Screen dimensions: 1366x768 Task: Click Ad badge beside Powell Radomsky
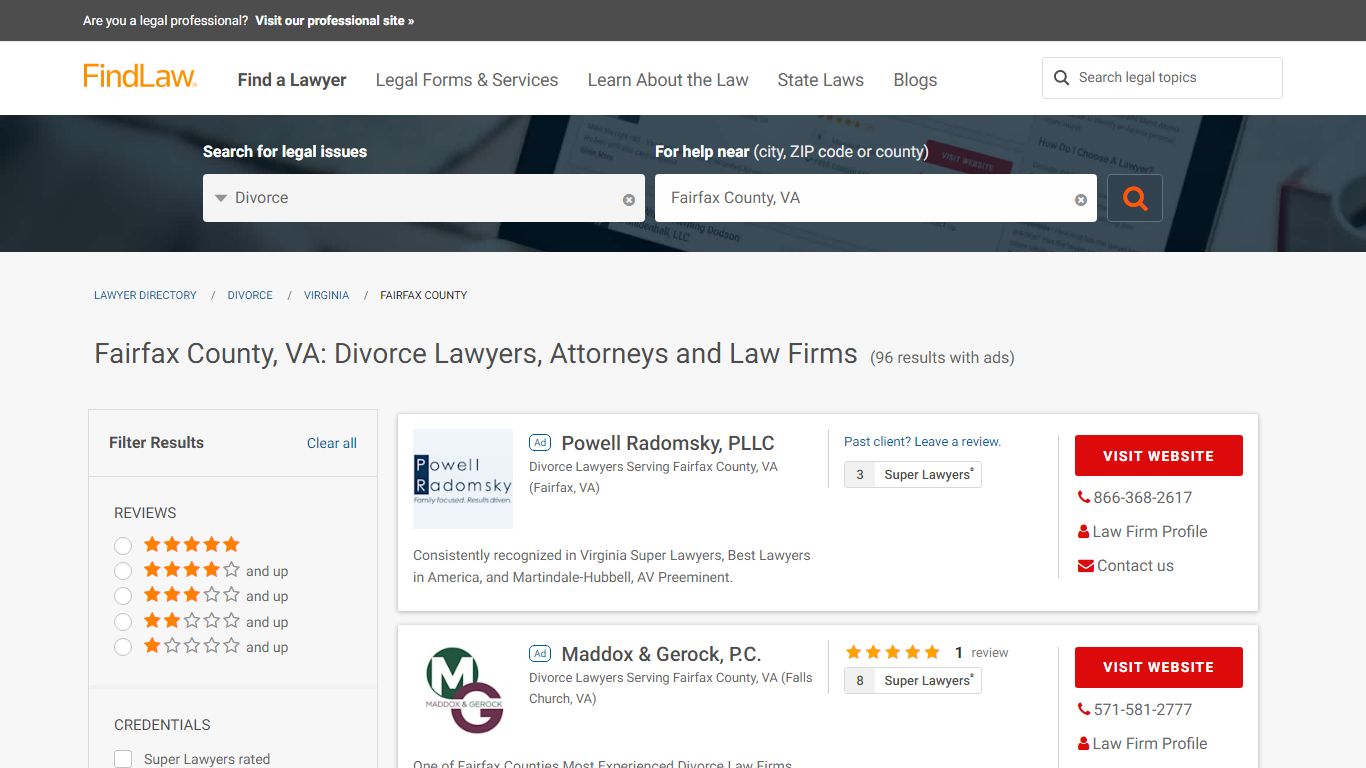point(540,443)
